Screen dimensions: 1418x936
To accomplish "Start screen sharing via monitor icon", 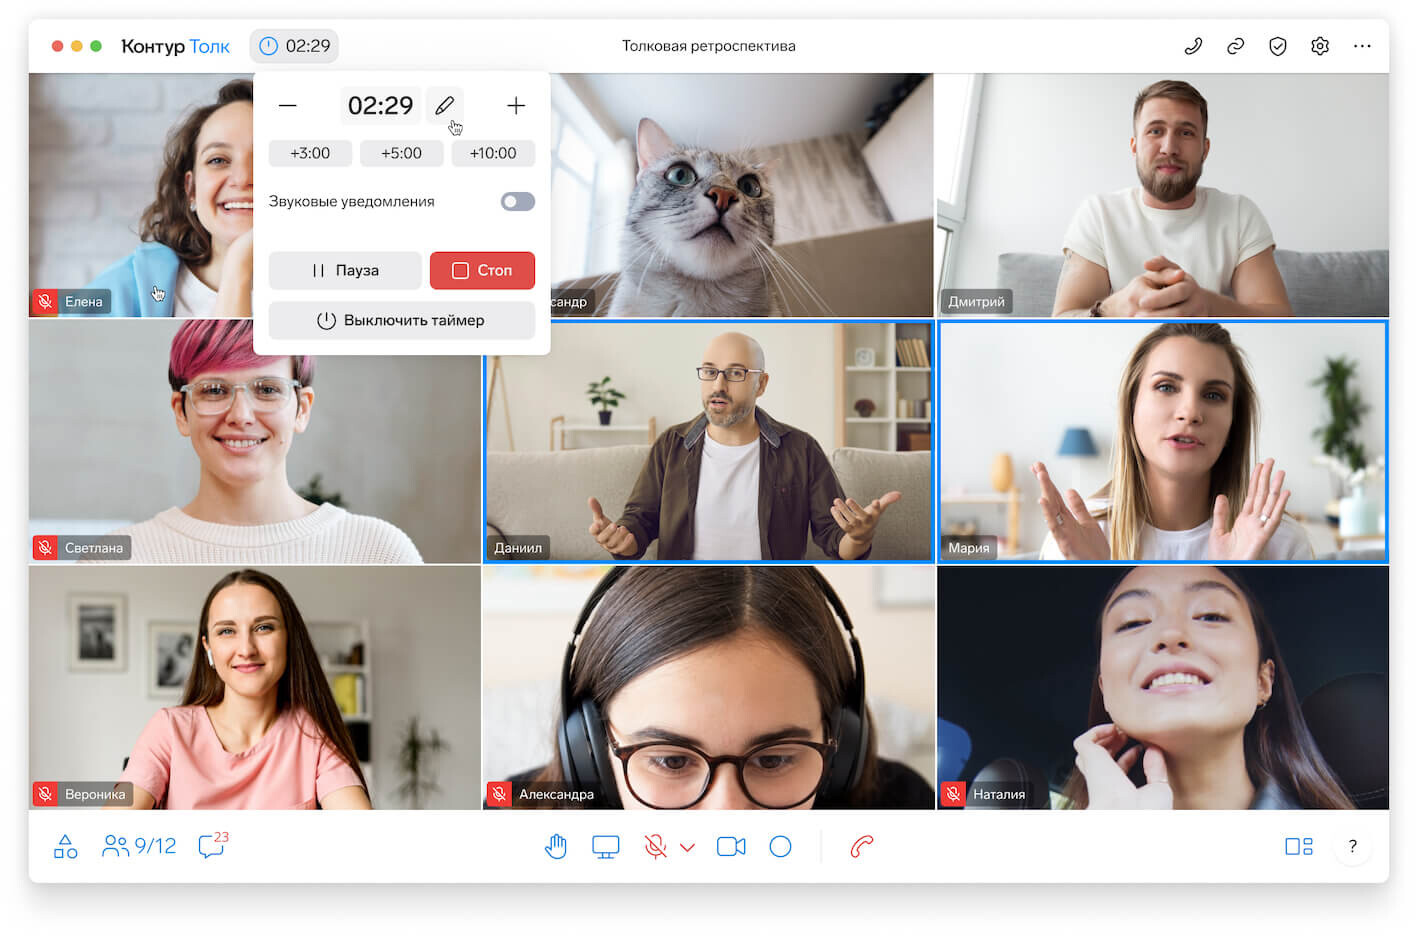I will click(x=606, y=847).
